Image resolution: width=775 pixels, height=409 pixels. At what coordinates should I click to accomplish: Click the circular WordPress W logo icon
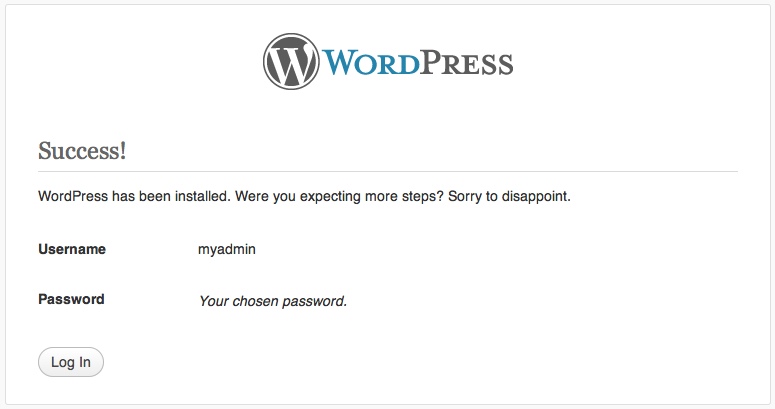pos(291,61)
